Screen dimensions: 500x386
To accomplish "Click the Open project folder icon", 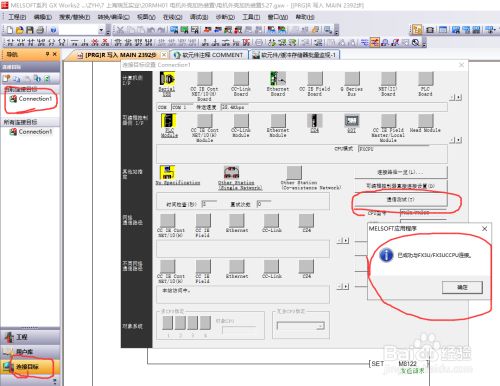I will pos(20,30).
